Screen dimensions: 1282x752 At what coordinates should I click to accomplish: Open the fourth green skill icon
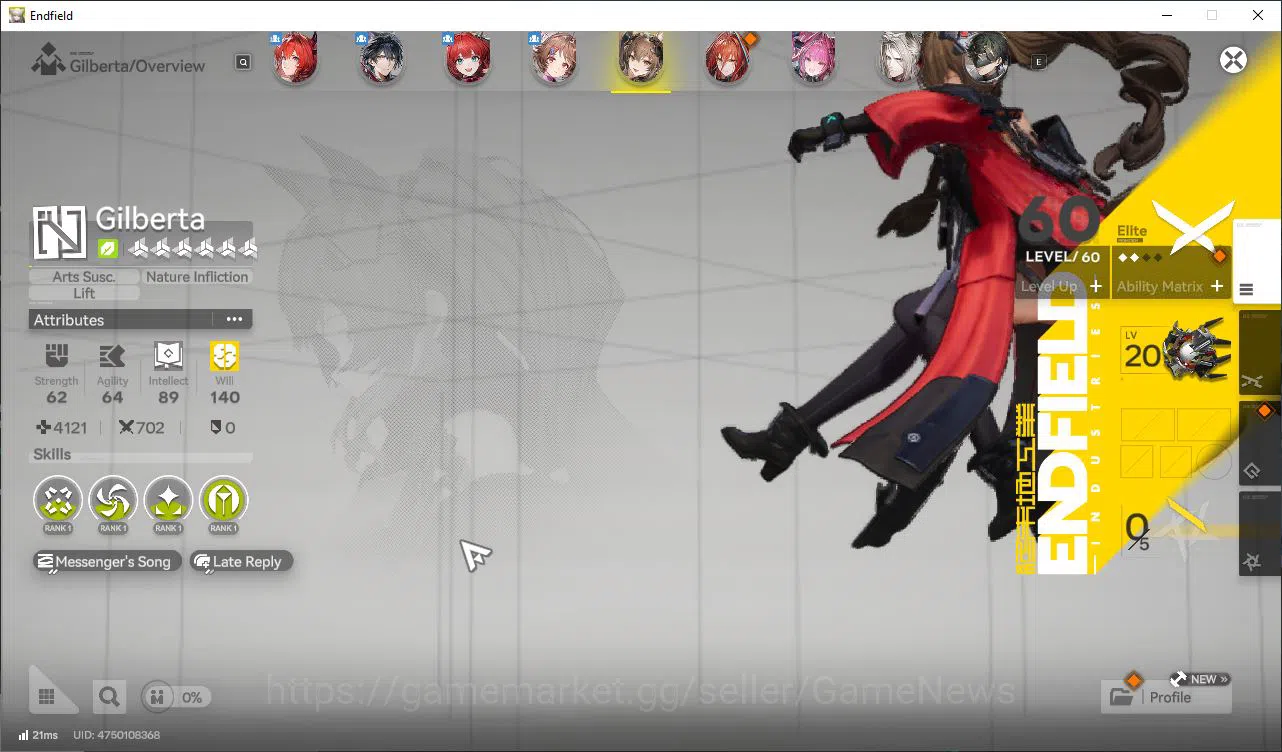pyautogui.click(x=223, y=500)
